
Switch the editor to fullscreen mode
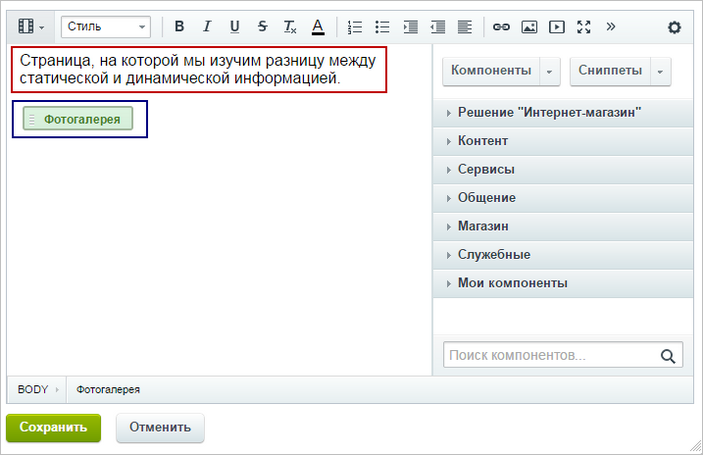pos(584,27)
